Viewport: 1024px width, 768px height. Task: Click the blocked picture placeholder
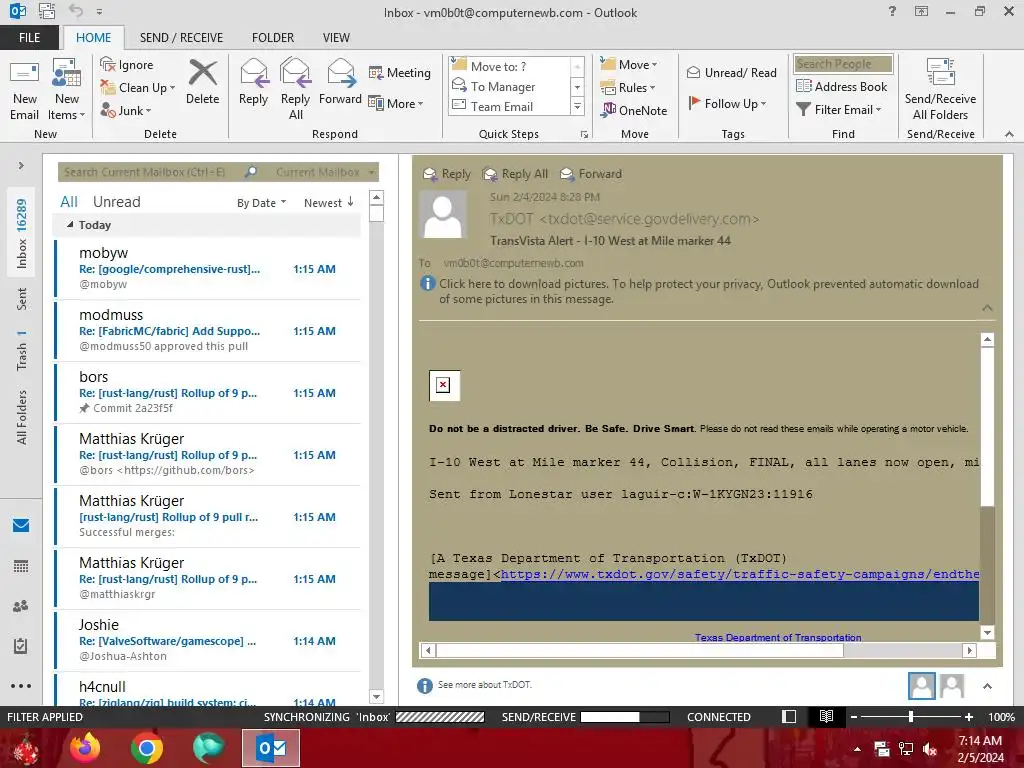click(444, 385)
